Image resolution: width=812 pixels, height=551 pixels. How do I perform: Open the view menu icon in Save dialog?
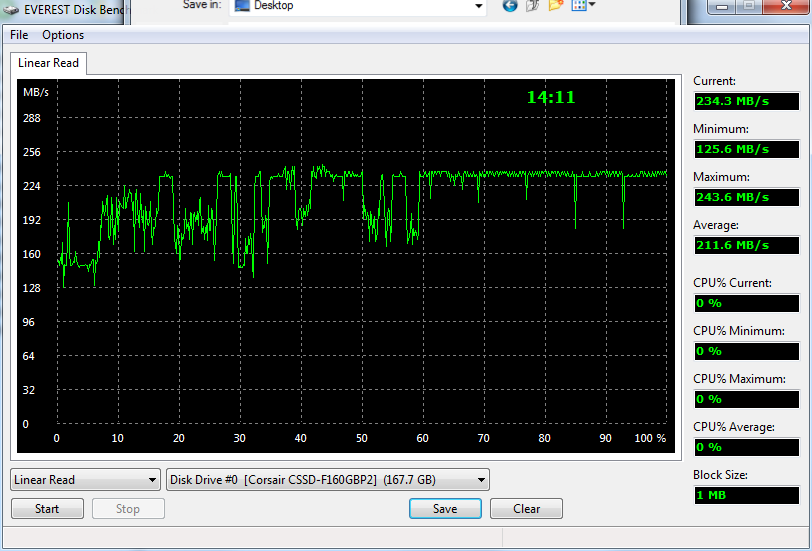pyautogui.click(x=583, y=6)
